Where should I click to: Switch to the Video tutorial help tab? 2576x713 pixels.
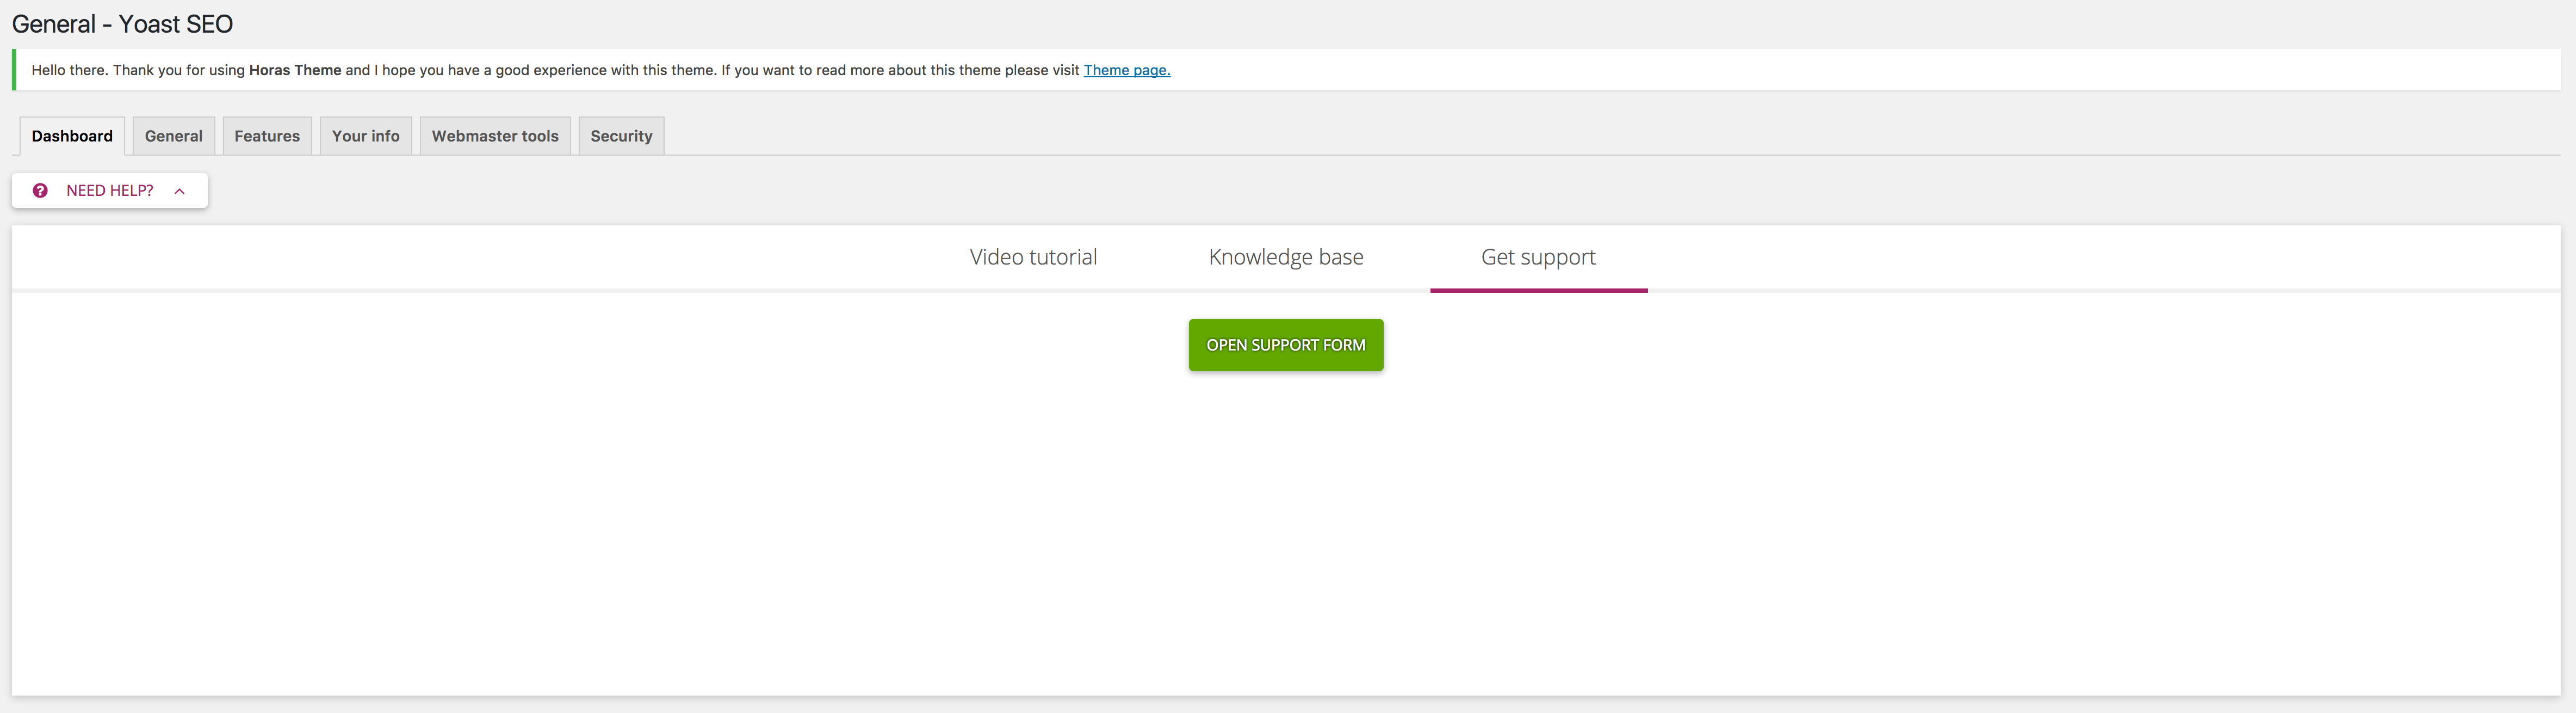[x=1032, y=256]
